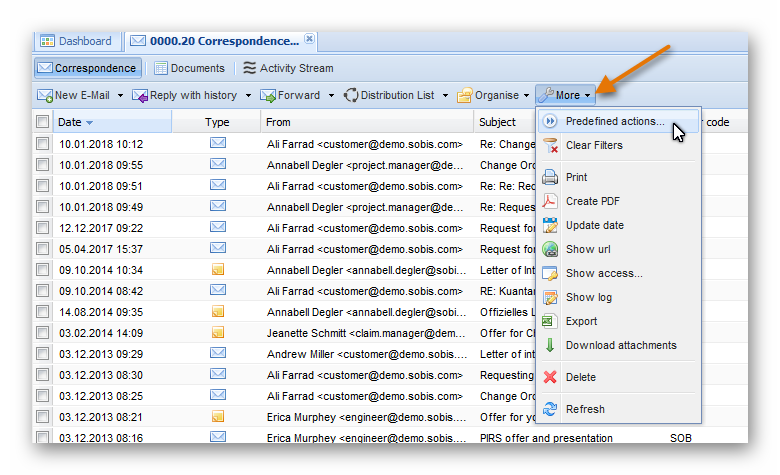
Task: Open the Activity Stream view
Action: pos(288,68)
